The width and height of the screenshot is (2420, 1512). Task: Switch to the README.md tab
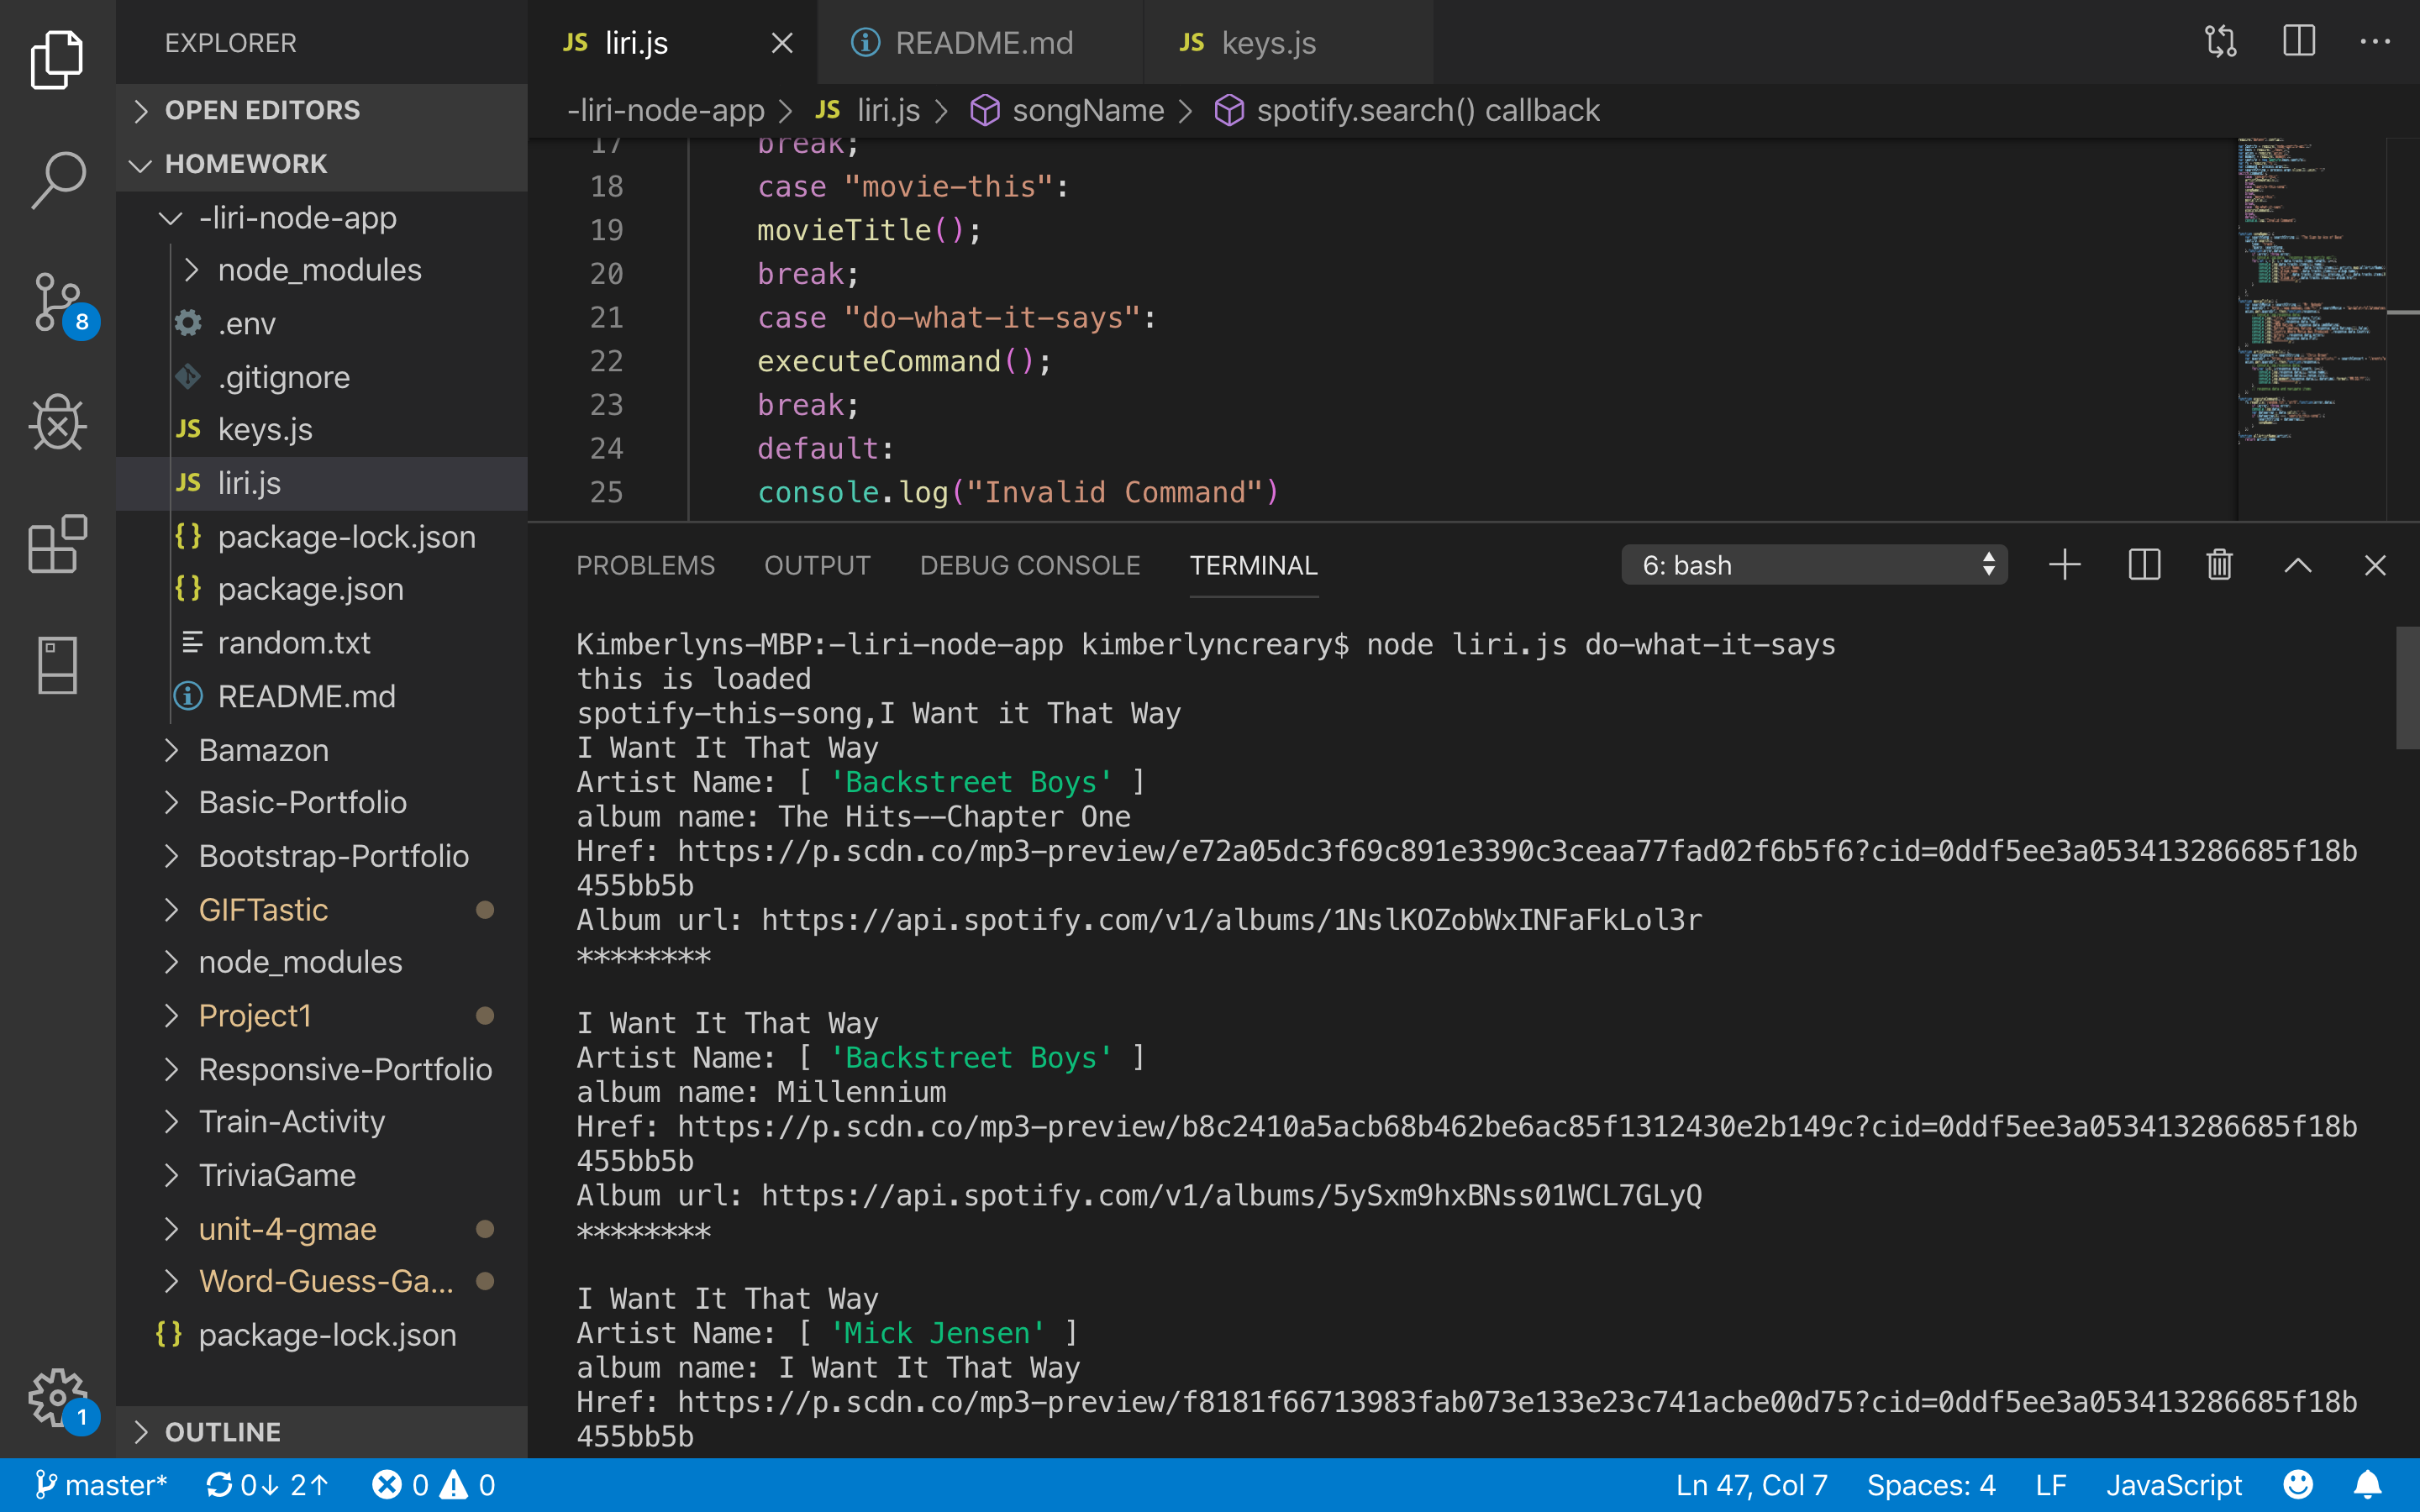pyautogui.click(x=983, y=42)
